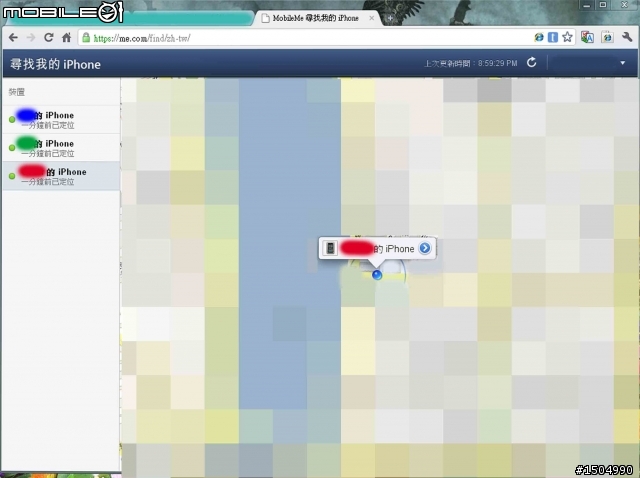Click the green padlock security icon
This screenshot has width=640, height=478.
coord(86,38)
